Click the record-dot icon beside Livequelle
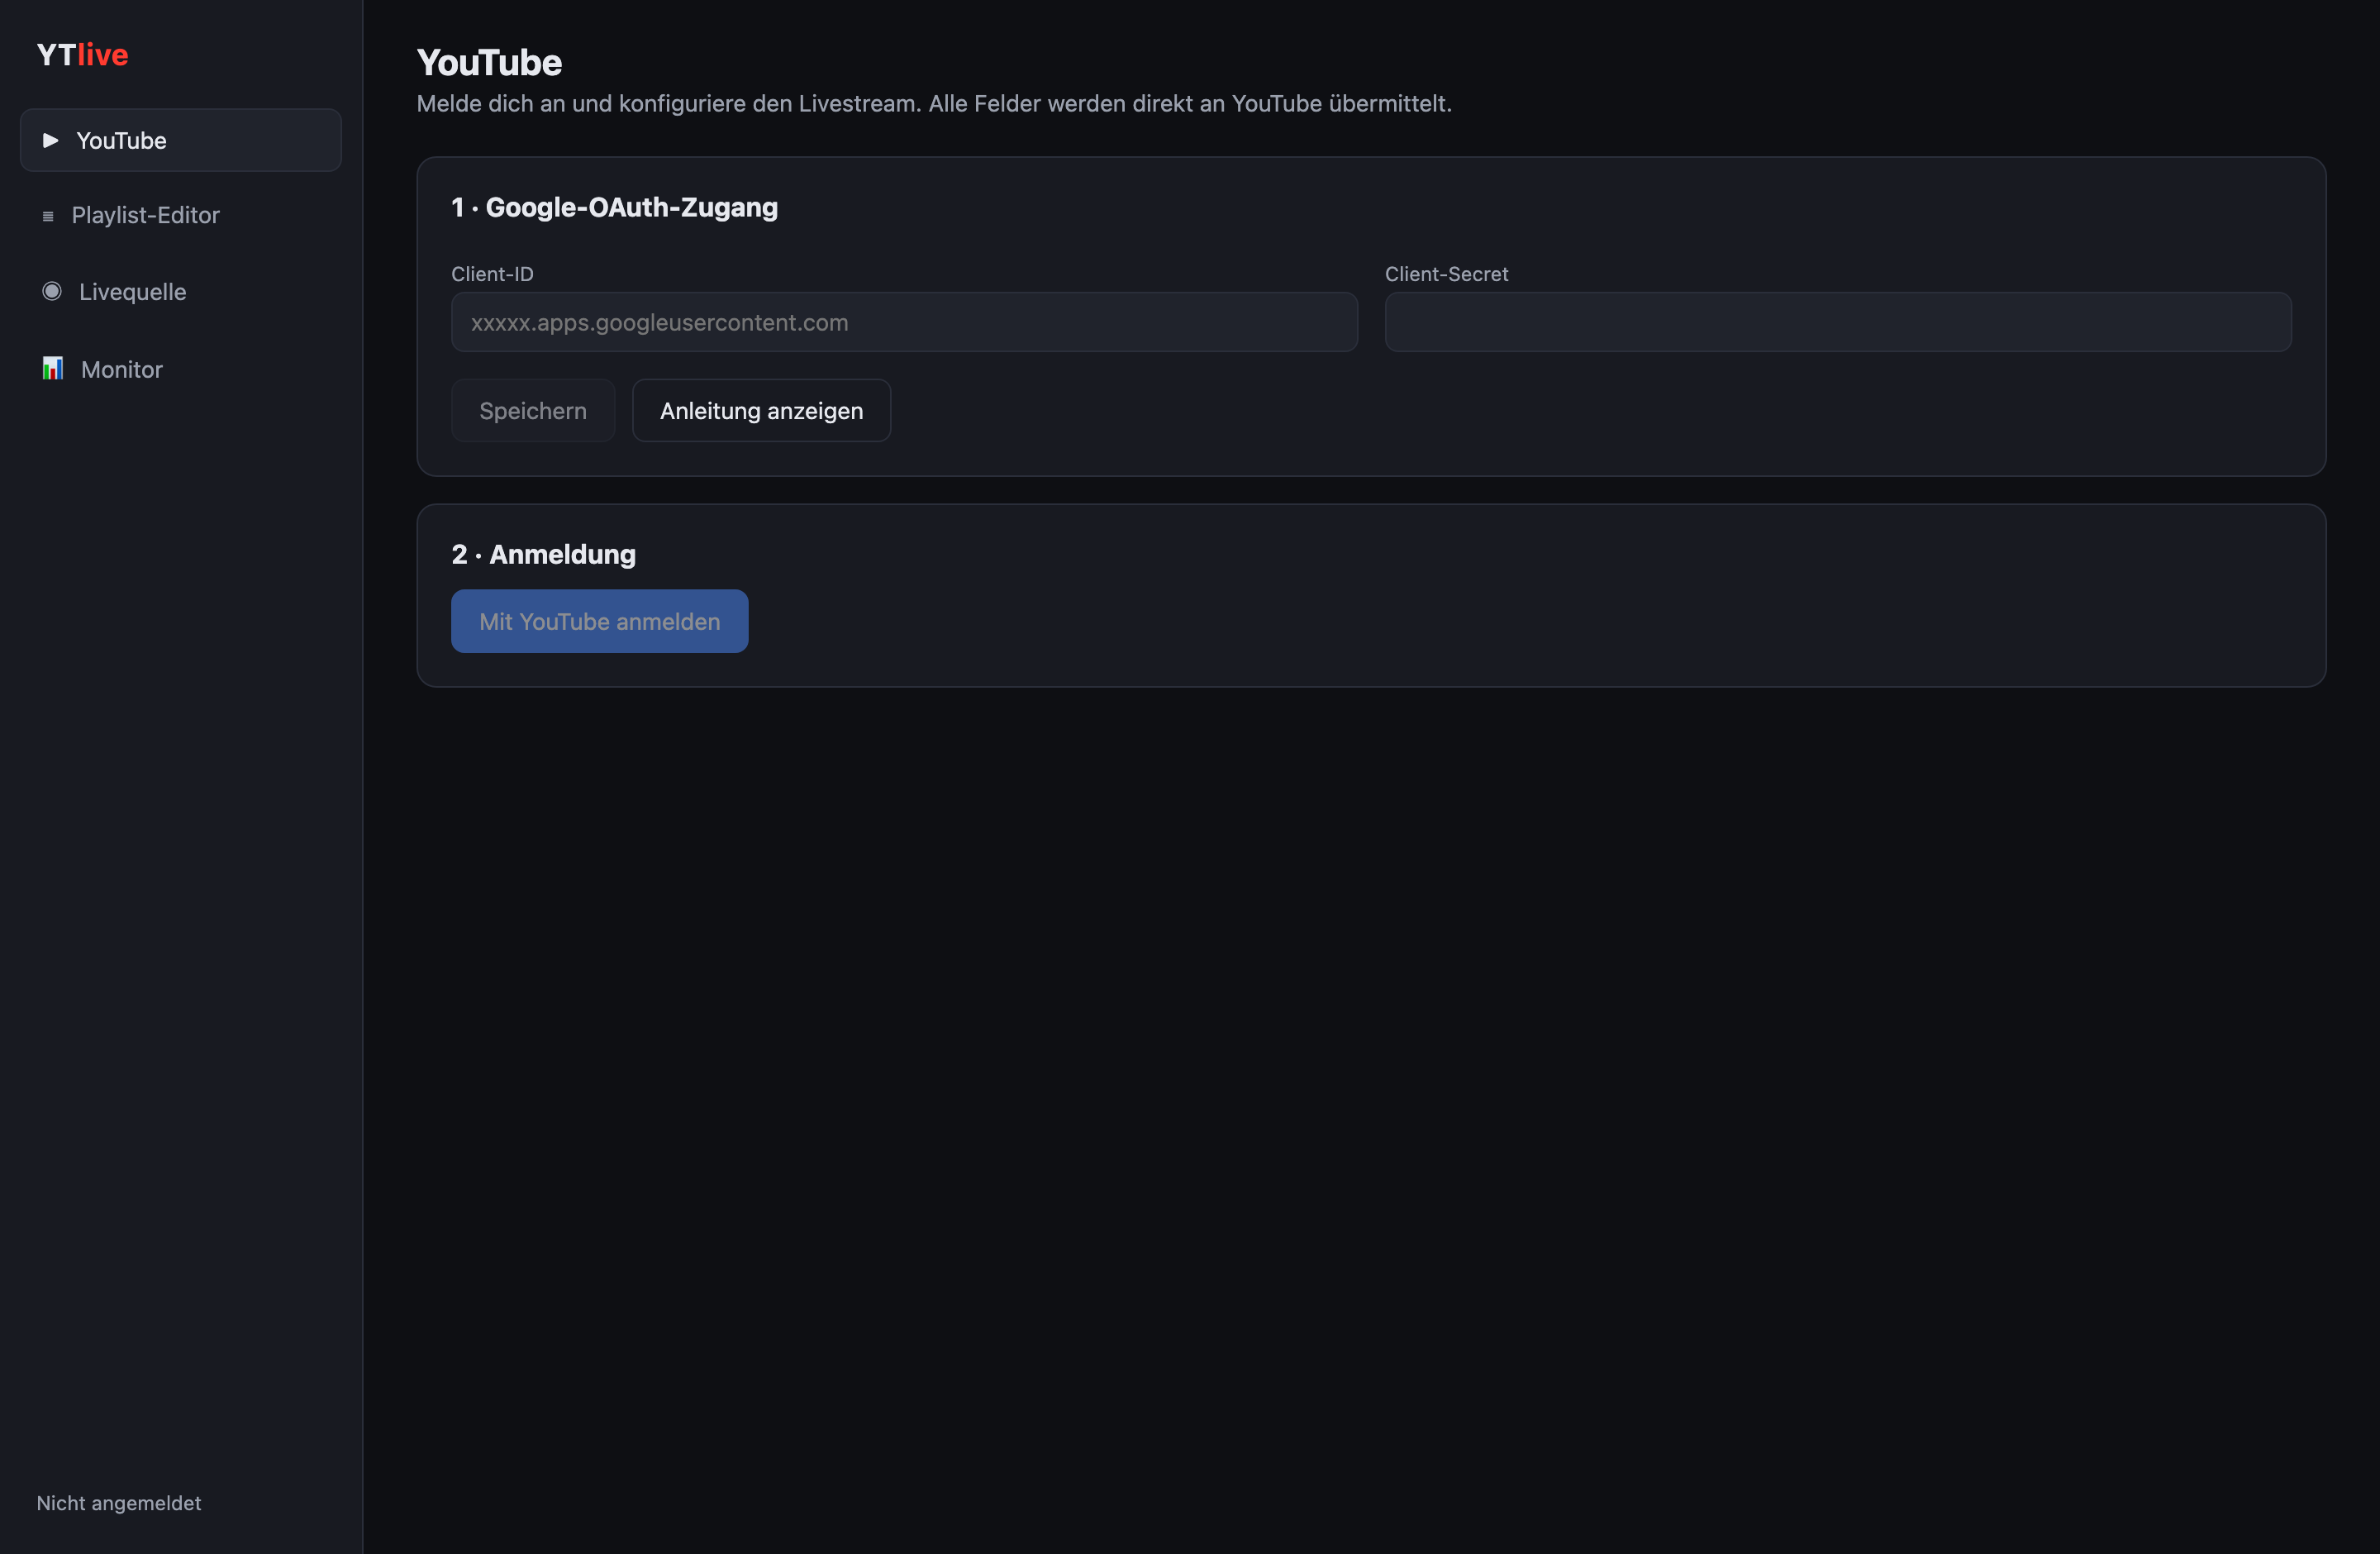The height and width of the screenshot is (1554, 2380). point(52,291)
